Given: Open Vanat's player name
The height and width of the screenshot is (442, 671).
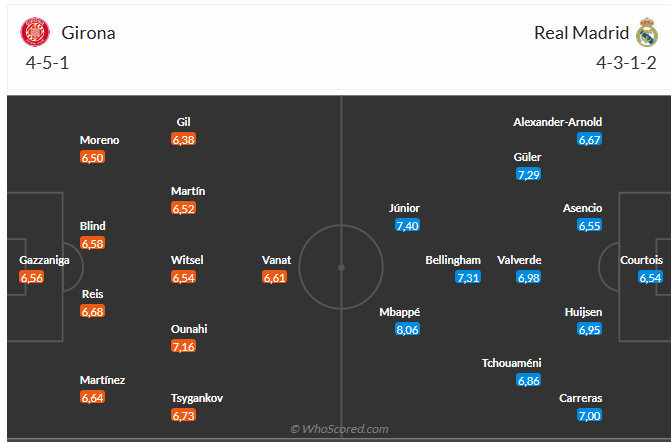Looking at the screenshot, I should click(x=276, y=260).
